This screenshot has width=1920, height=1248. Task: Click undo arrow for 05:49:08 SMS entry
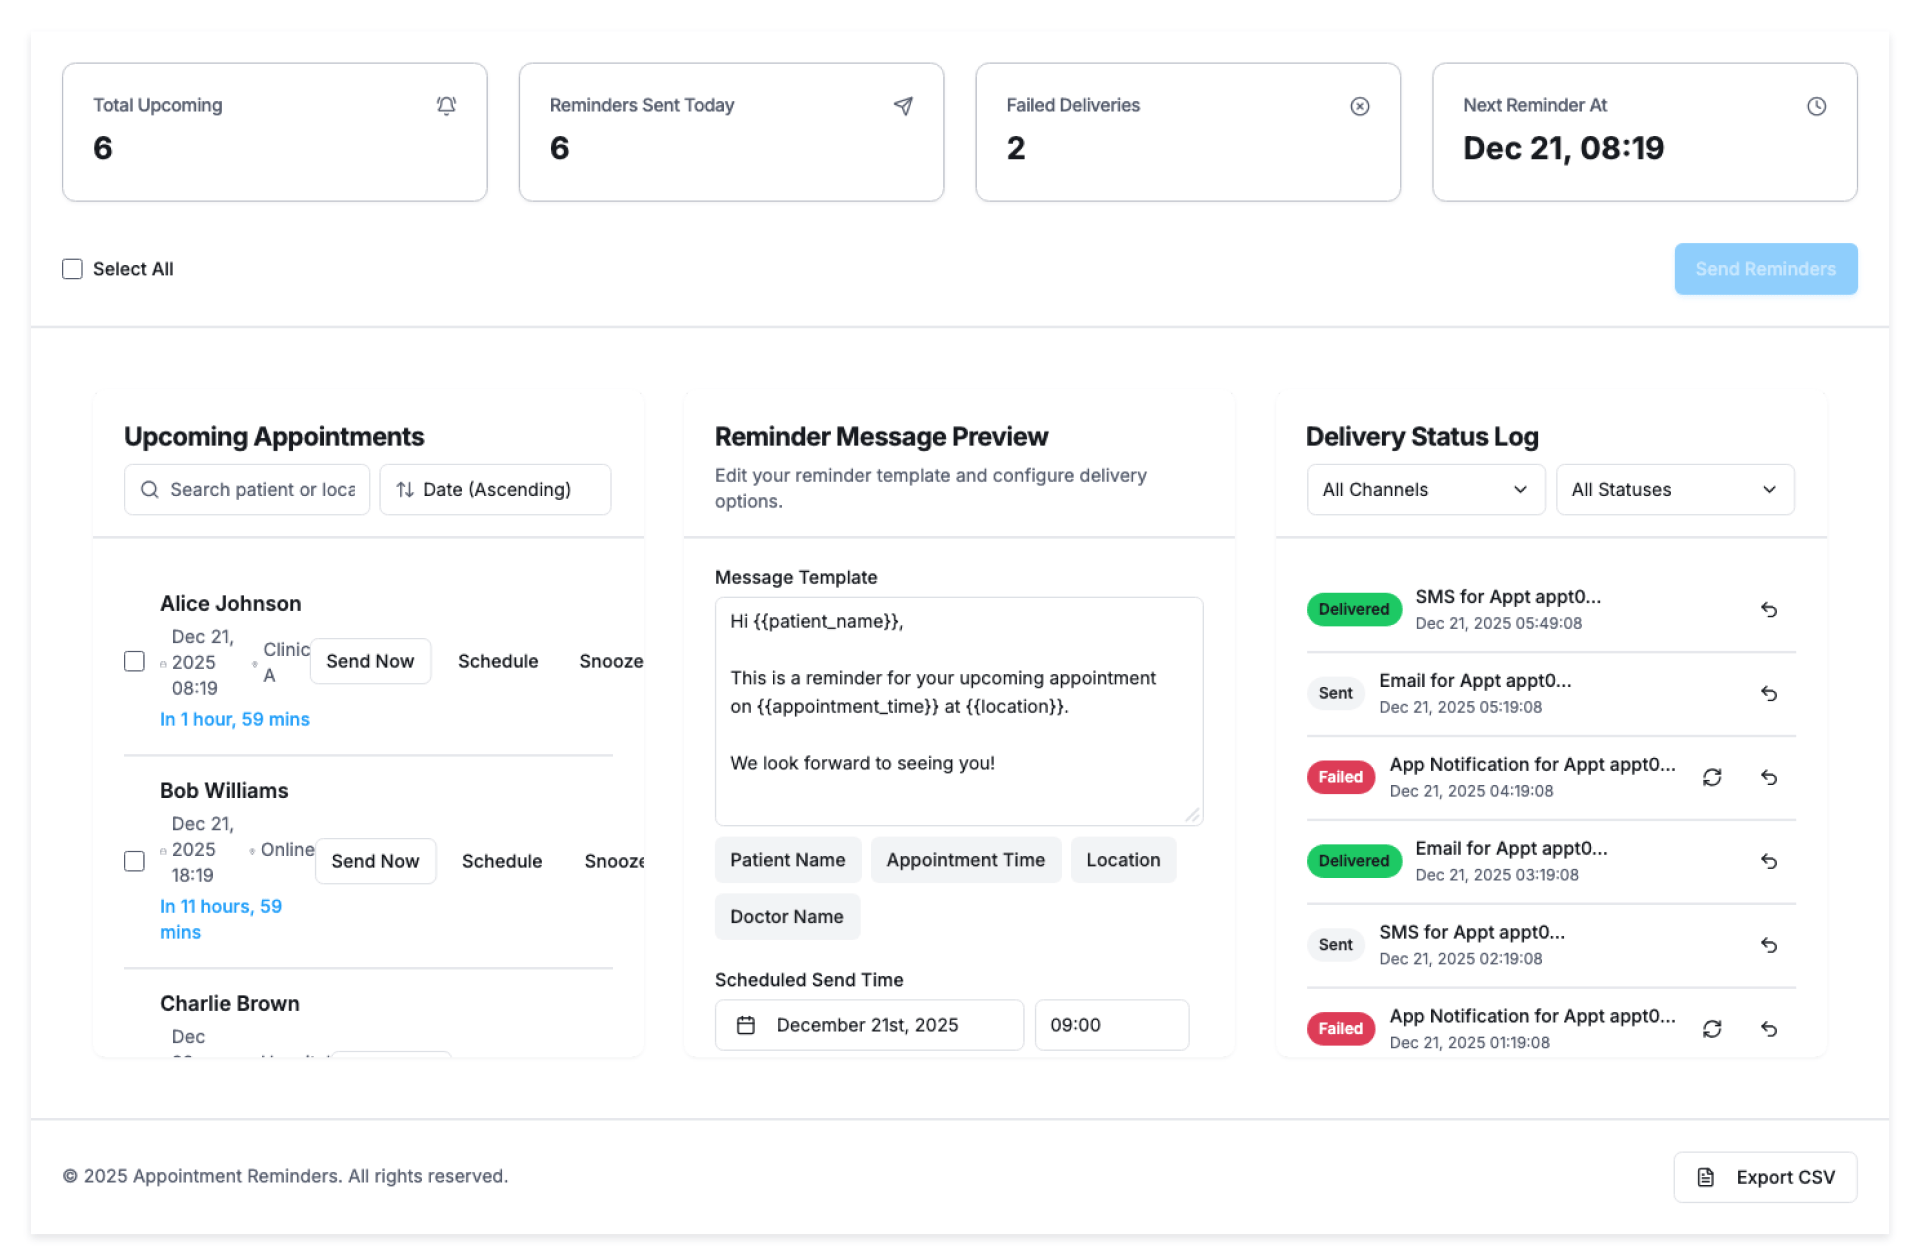coord(1768,610)
